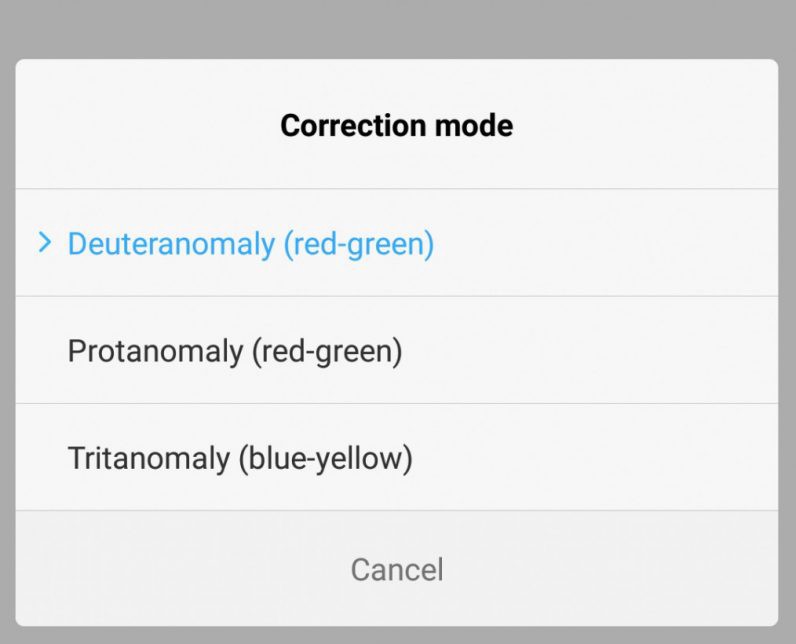Click the blue-yellow correction list item

240,458
